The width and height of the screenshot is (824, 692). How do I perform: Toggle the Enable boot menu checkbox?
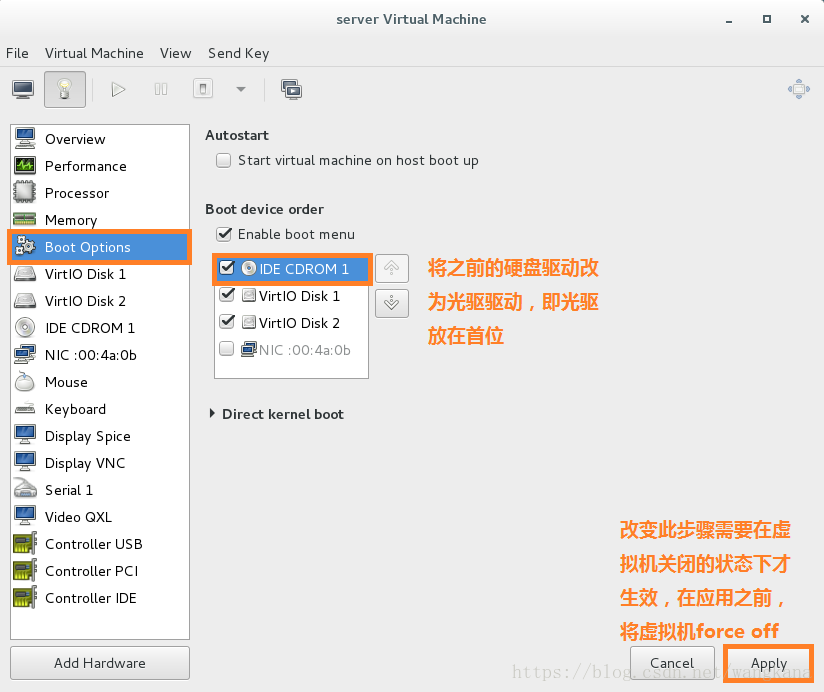(223, 234)
